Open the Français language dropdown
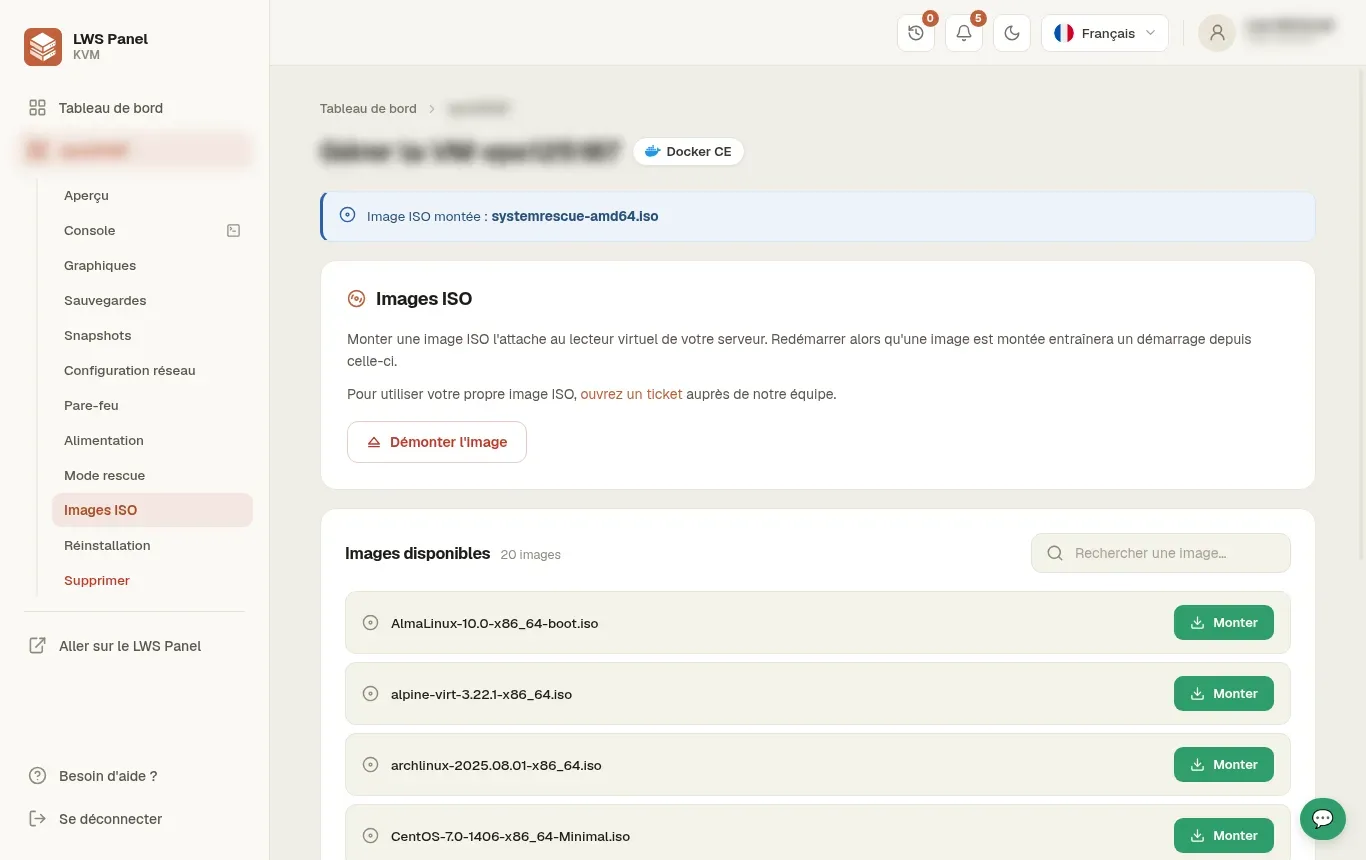The width and height of the screenshot is (1366, 860). click(x=1105, y=33)
